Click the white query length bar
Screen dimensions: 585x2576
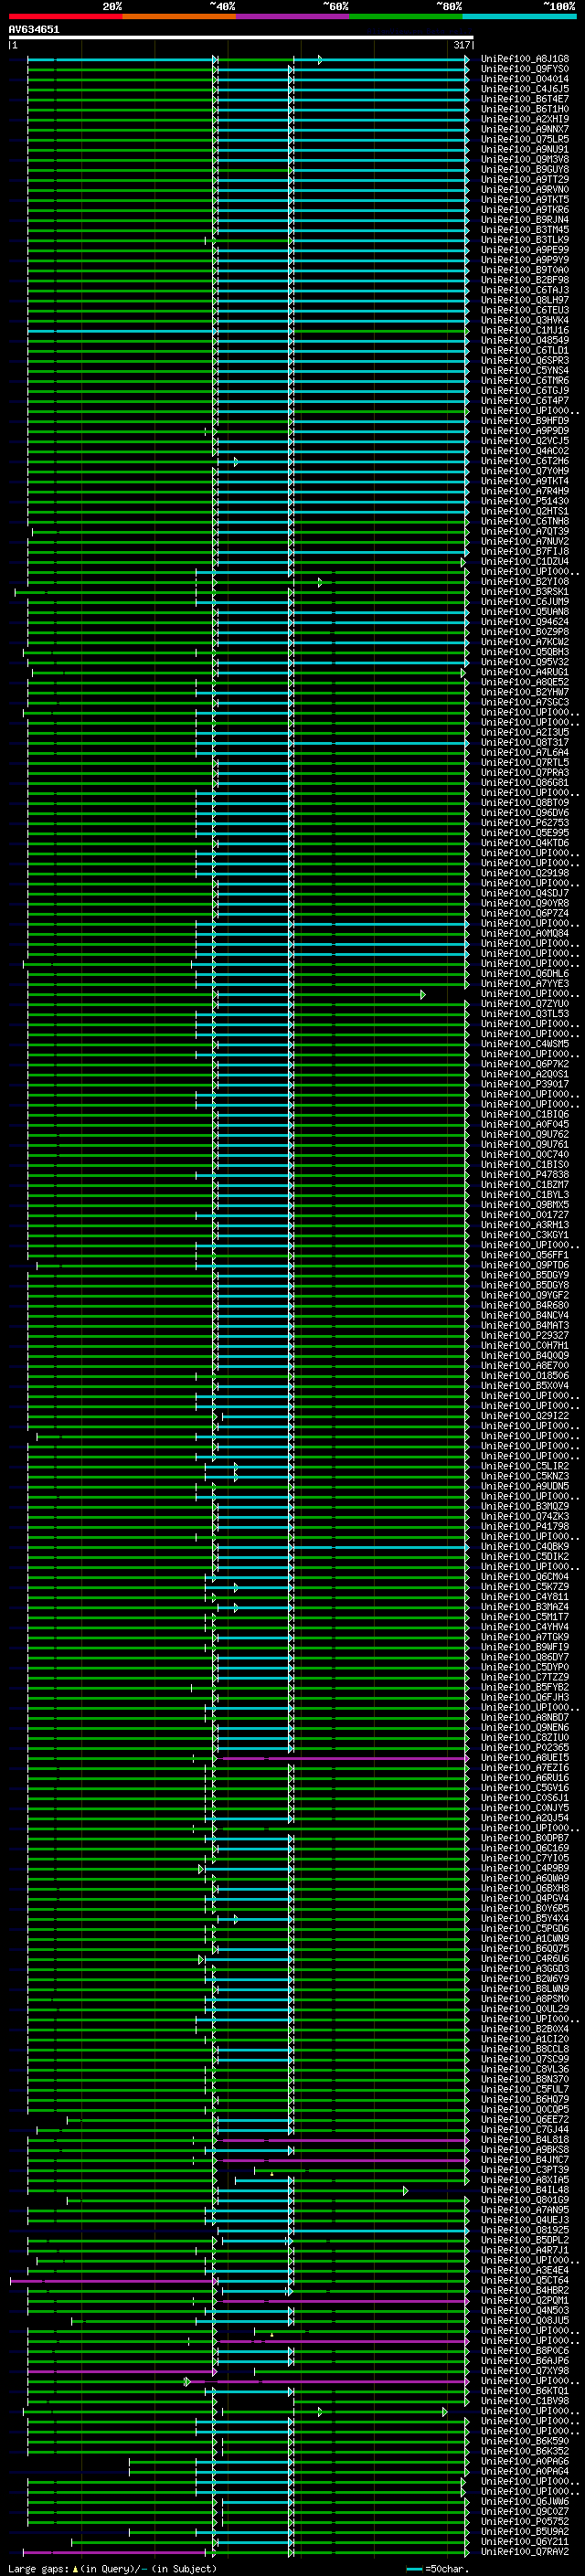pos(241,38)
